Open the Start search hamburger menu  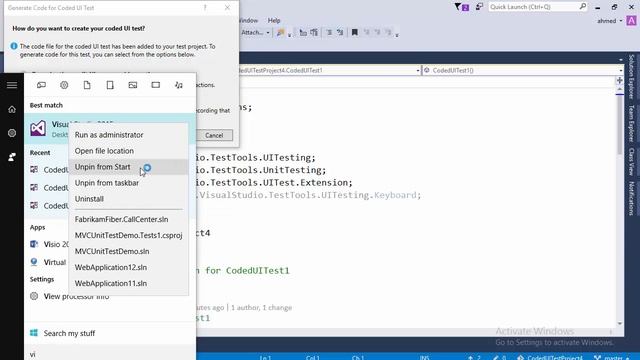click(x=12, y=85)
